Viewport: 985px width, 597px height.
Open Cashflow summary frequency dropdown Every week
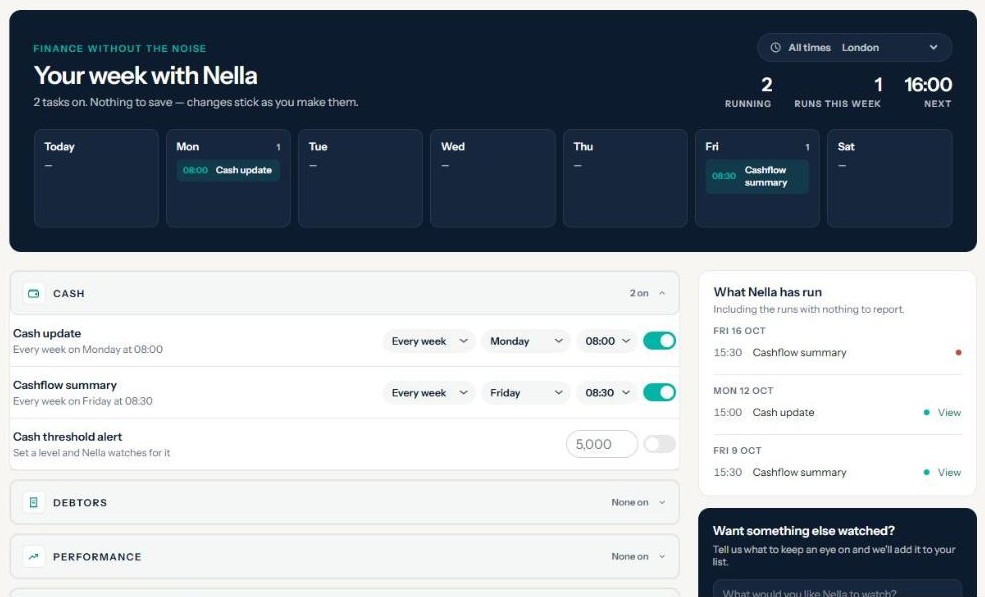[x=429, y=393]
